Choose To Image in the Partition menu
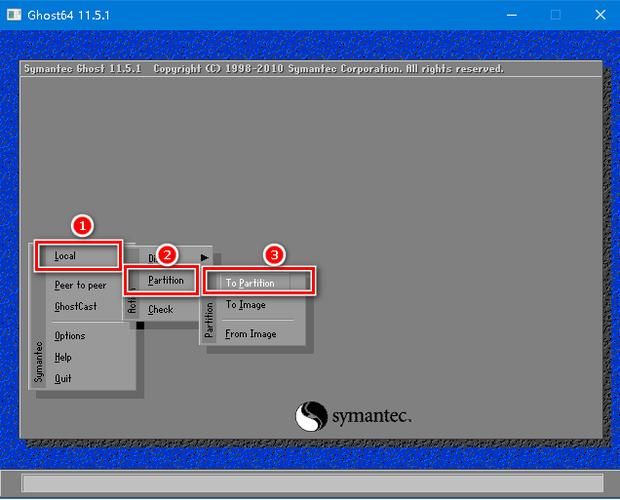Image resolution: width=620 pixels, height=500 pixels. [246, 305]
